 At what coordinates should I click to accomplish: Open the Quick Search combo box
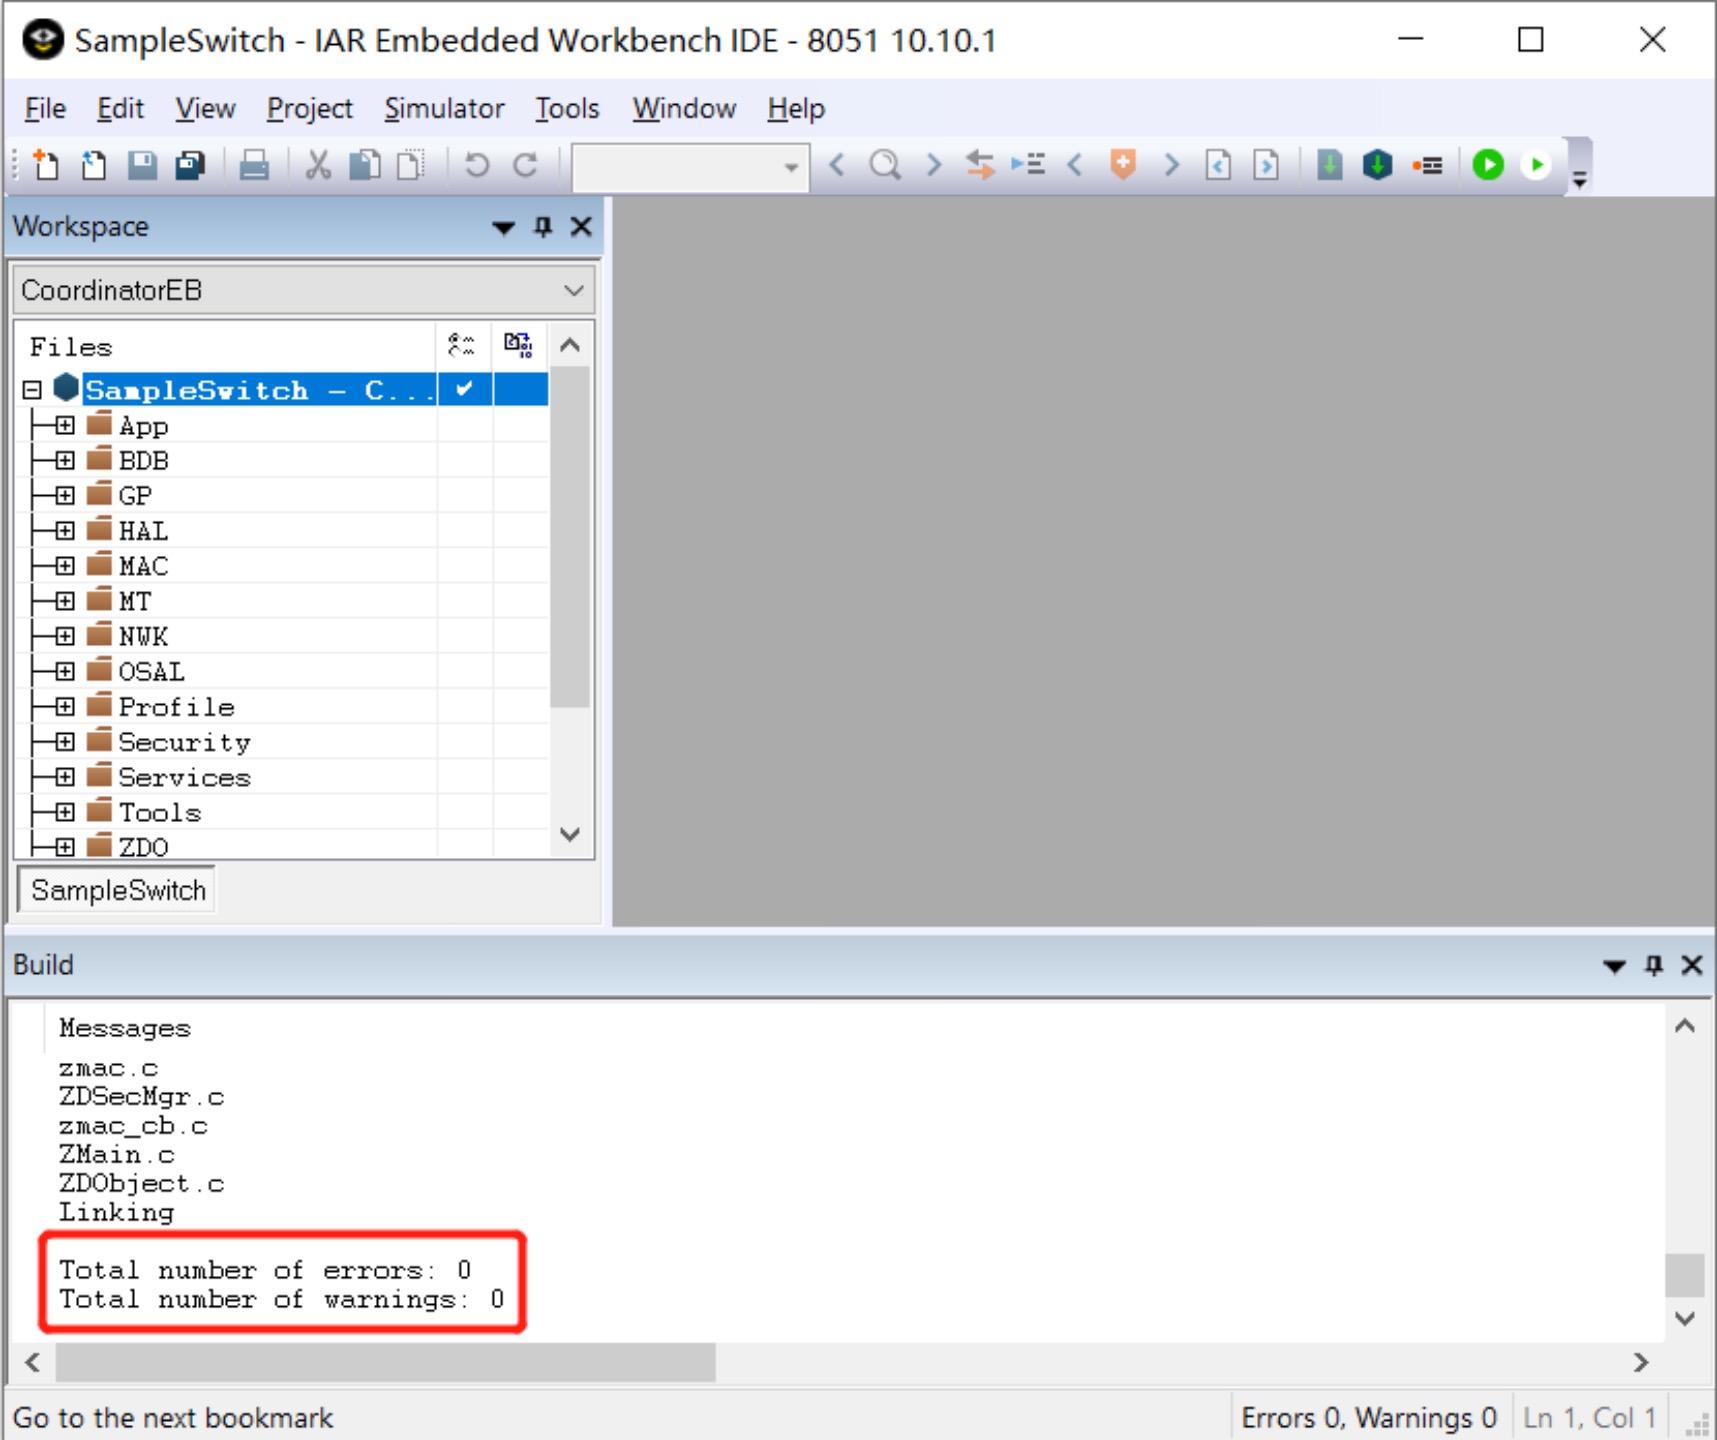click(690, 166)
